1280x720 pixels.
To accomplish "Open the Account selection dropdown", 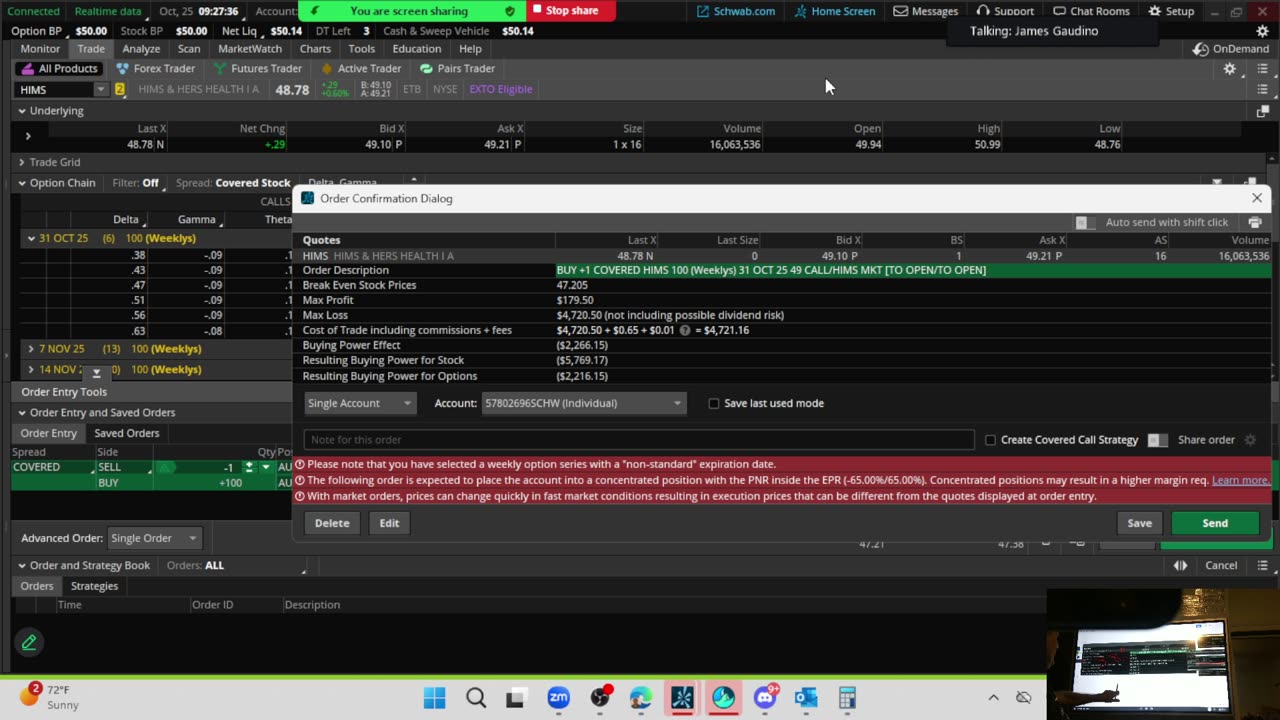I will (x=584, y=404).
